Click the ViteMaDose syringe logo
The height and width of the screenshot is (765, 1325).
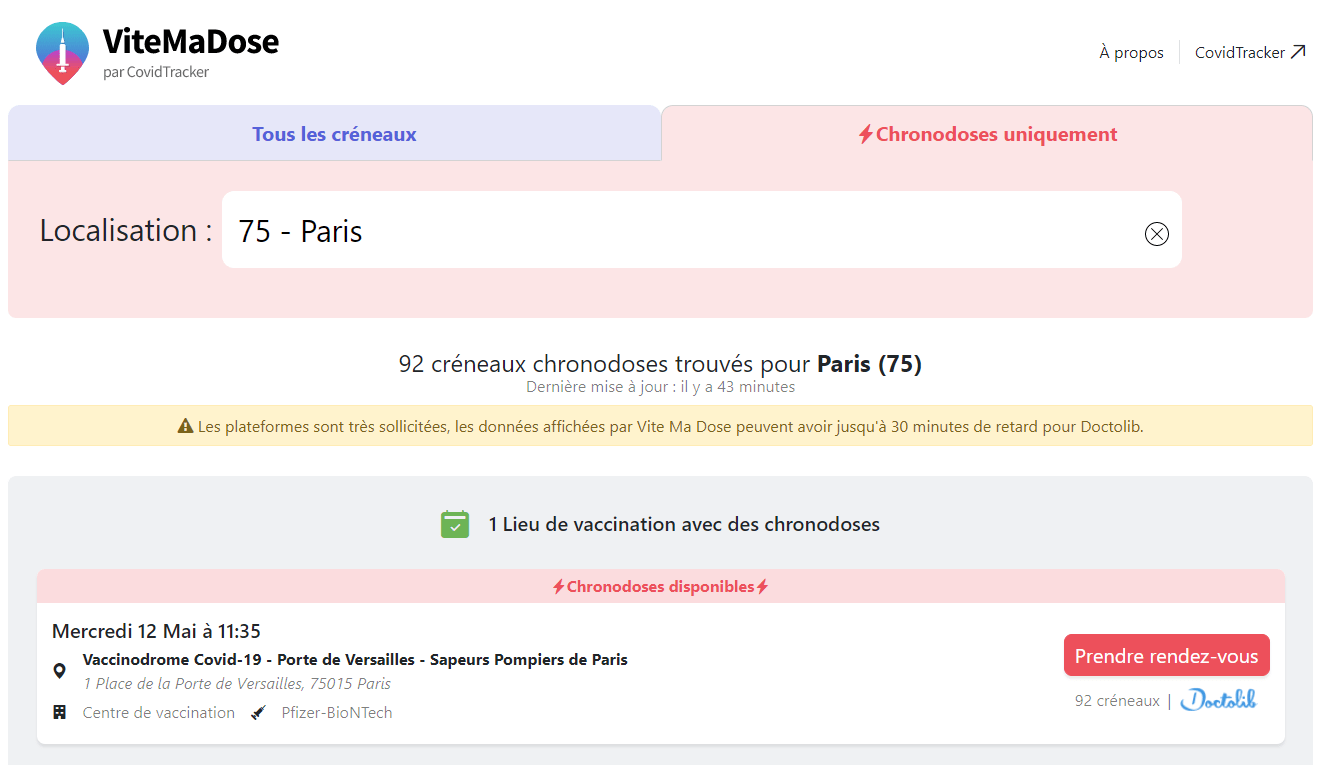tap(62, 52)
